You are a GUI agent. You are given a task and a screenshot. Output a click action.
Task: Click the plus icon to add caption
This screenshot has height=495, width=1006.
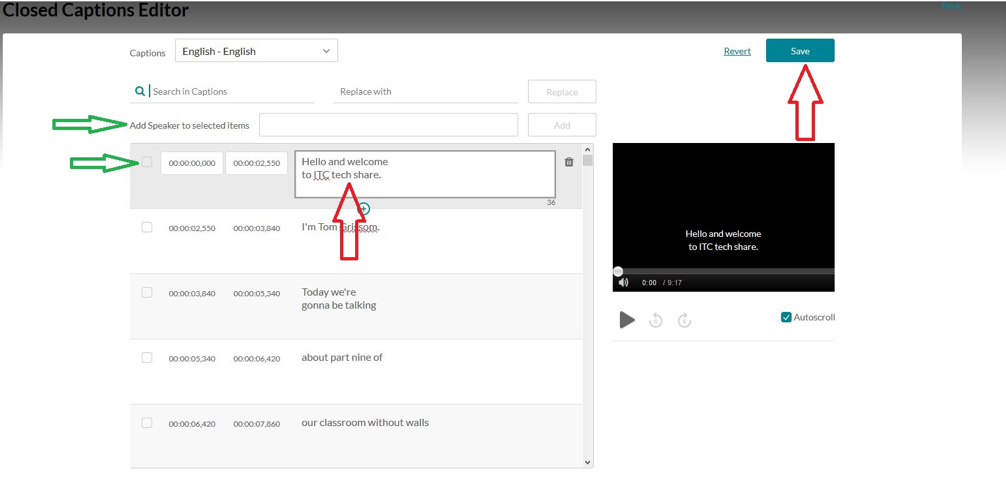point(364,209)
